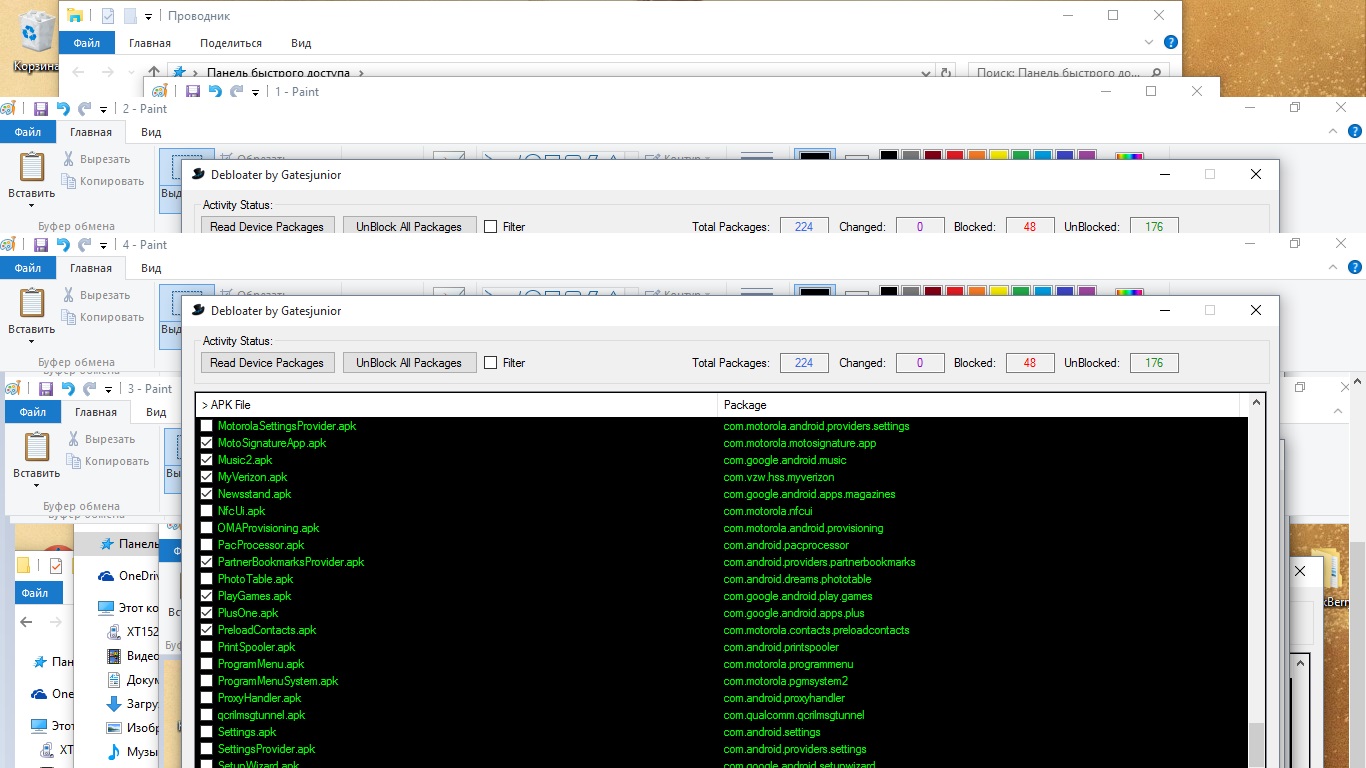Viewport: 1366px width, 768px height.
Task: Click the Back arrow in Проводник window
Action: coord(79,72)
